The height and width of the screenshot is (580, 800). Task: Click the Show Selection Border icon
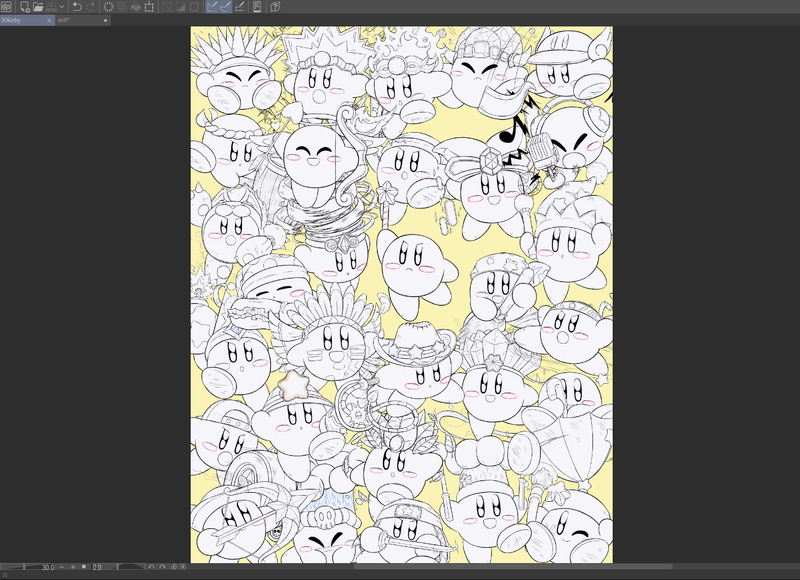[194, 7]
